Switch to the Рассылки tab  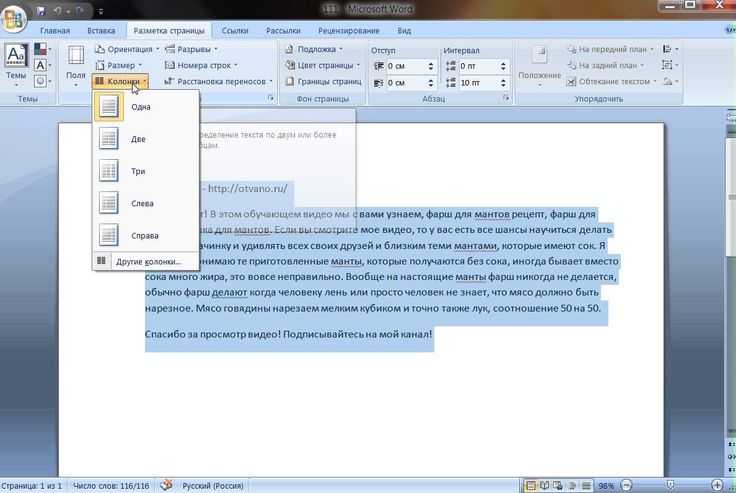pyautogui.click(x=283, y=31)
